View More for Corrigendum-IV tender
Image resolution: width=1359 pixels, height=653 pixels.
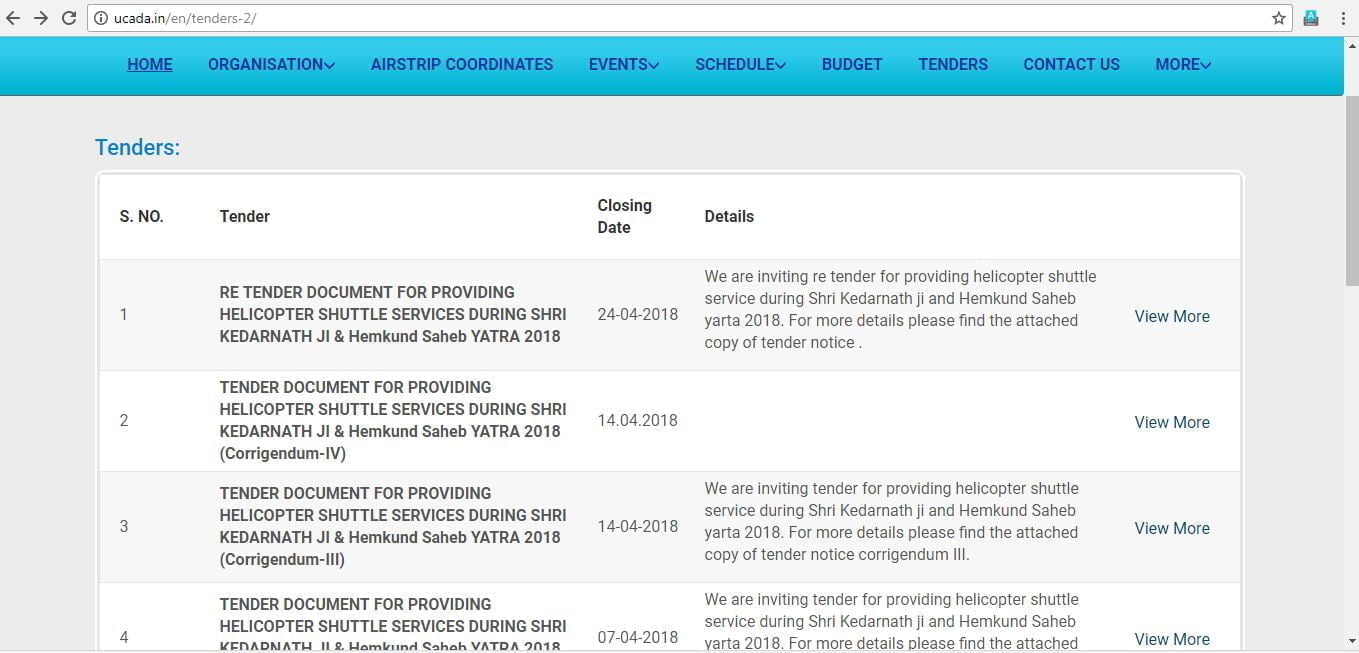coord(1171,422)
